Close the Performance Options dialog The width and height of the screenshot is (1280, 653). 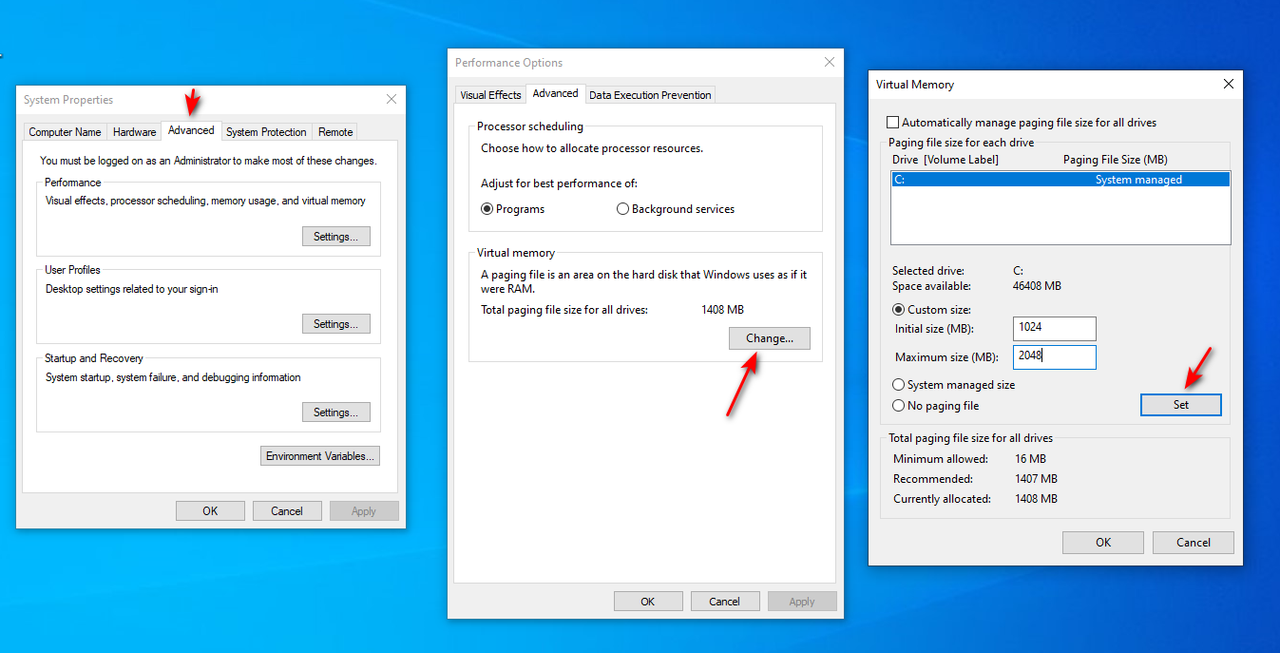tap(829, 62)
